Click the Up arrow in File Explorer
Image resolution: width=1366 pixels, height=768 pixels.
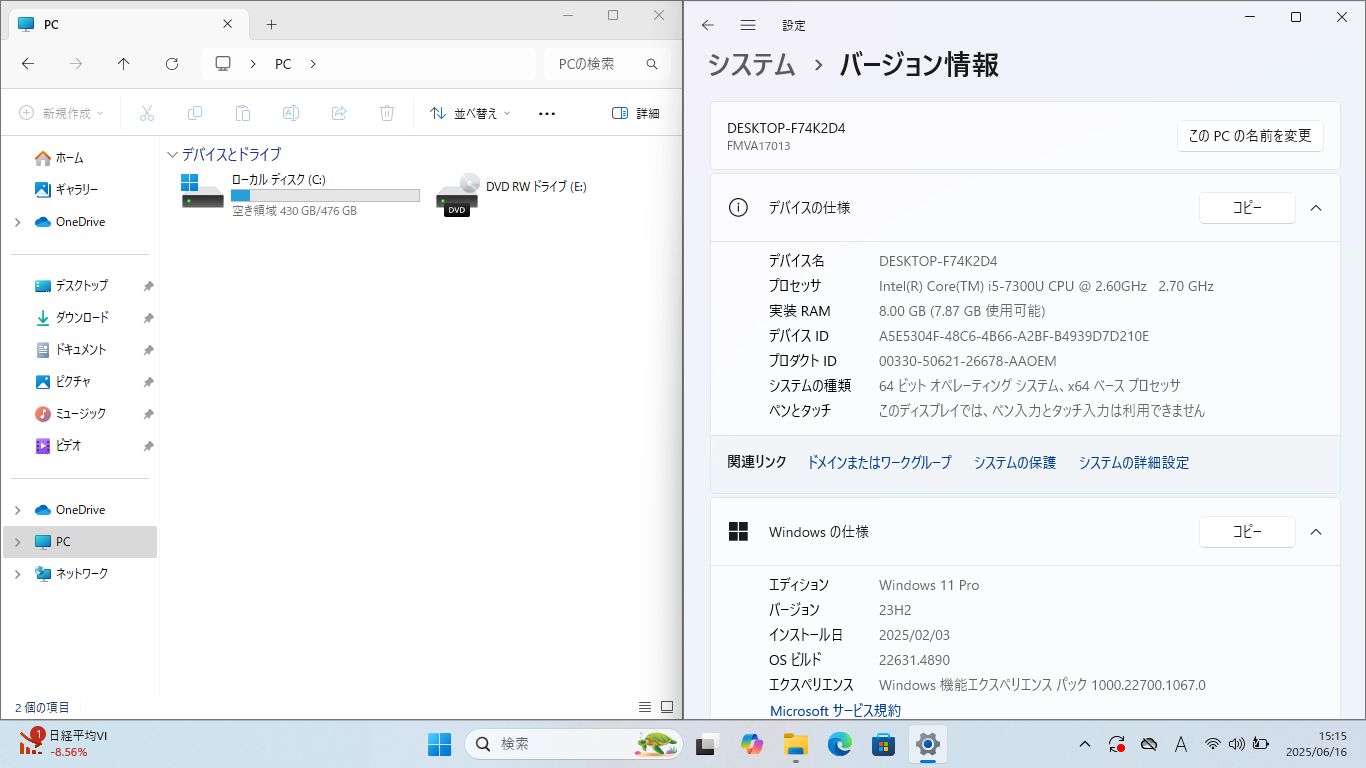click(x=123, y=63)
